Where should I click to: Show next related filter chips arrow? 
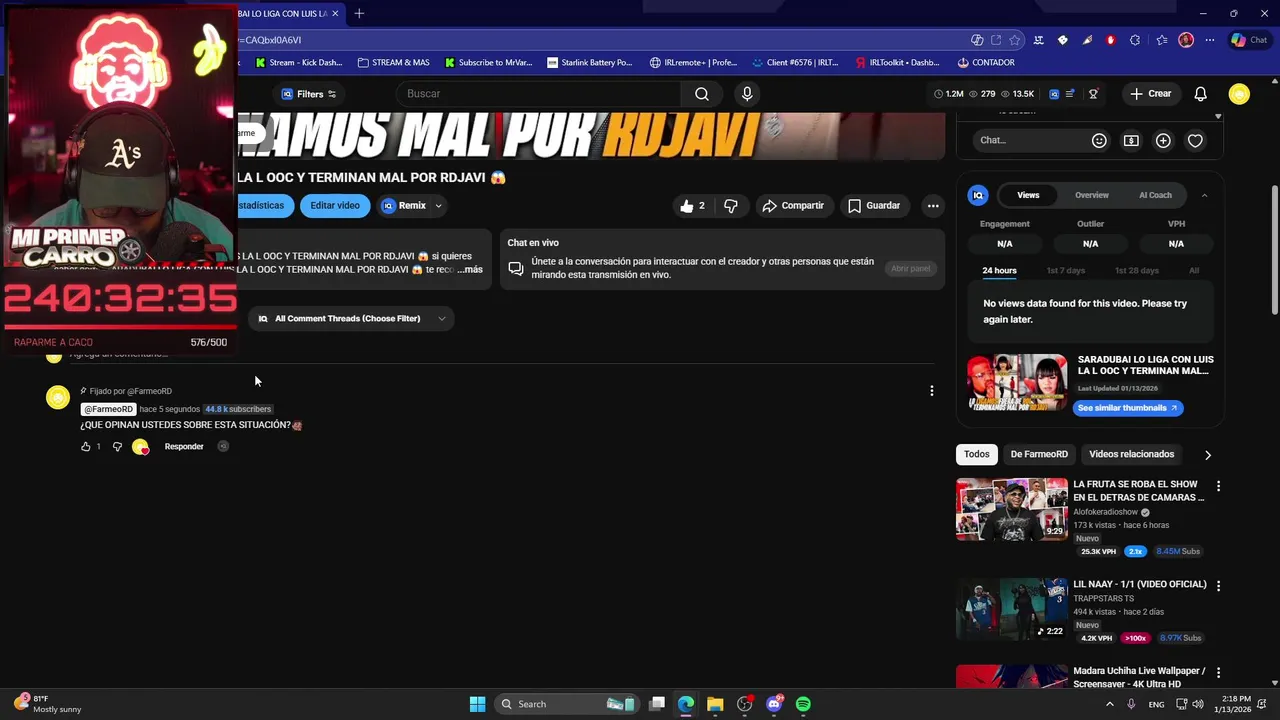(x=1207, y=455)
